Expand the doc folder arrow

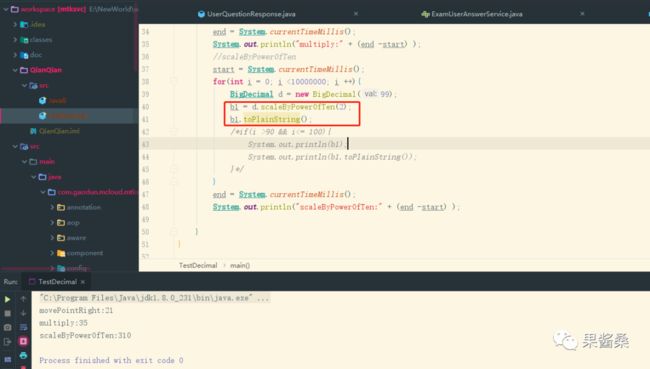15,55
